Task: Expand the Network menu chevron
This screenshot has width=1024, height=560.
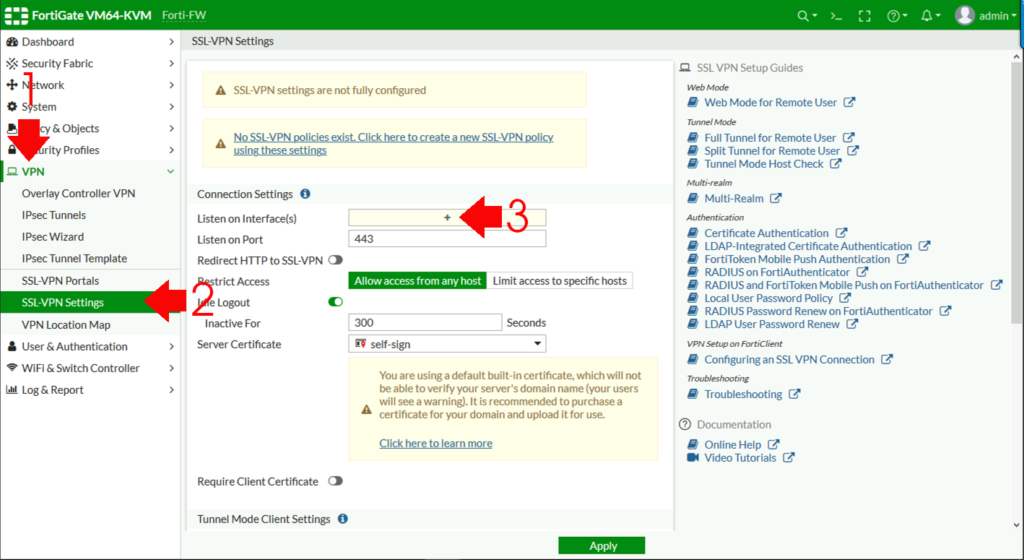Action: (x=171, y=85)
